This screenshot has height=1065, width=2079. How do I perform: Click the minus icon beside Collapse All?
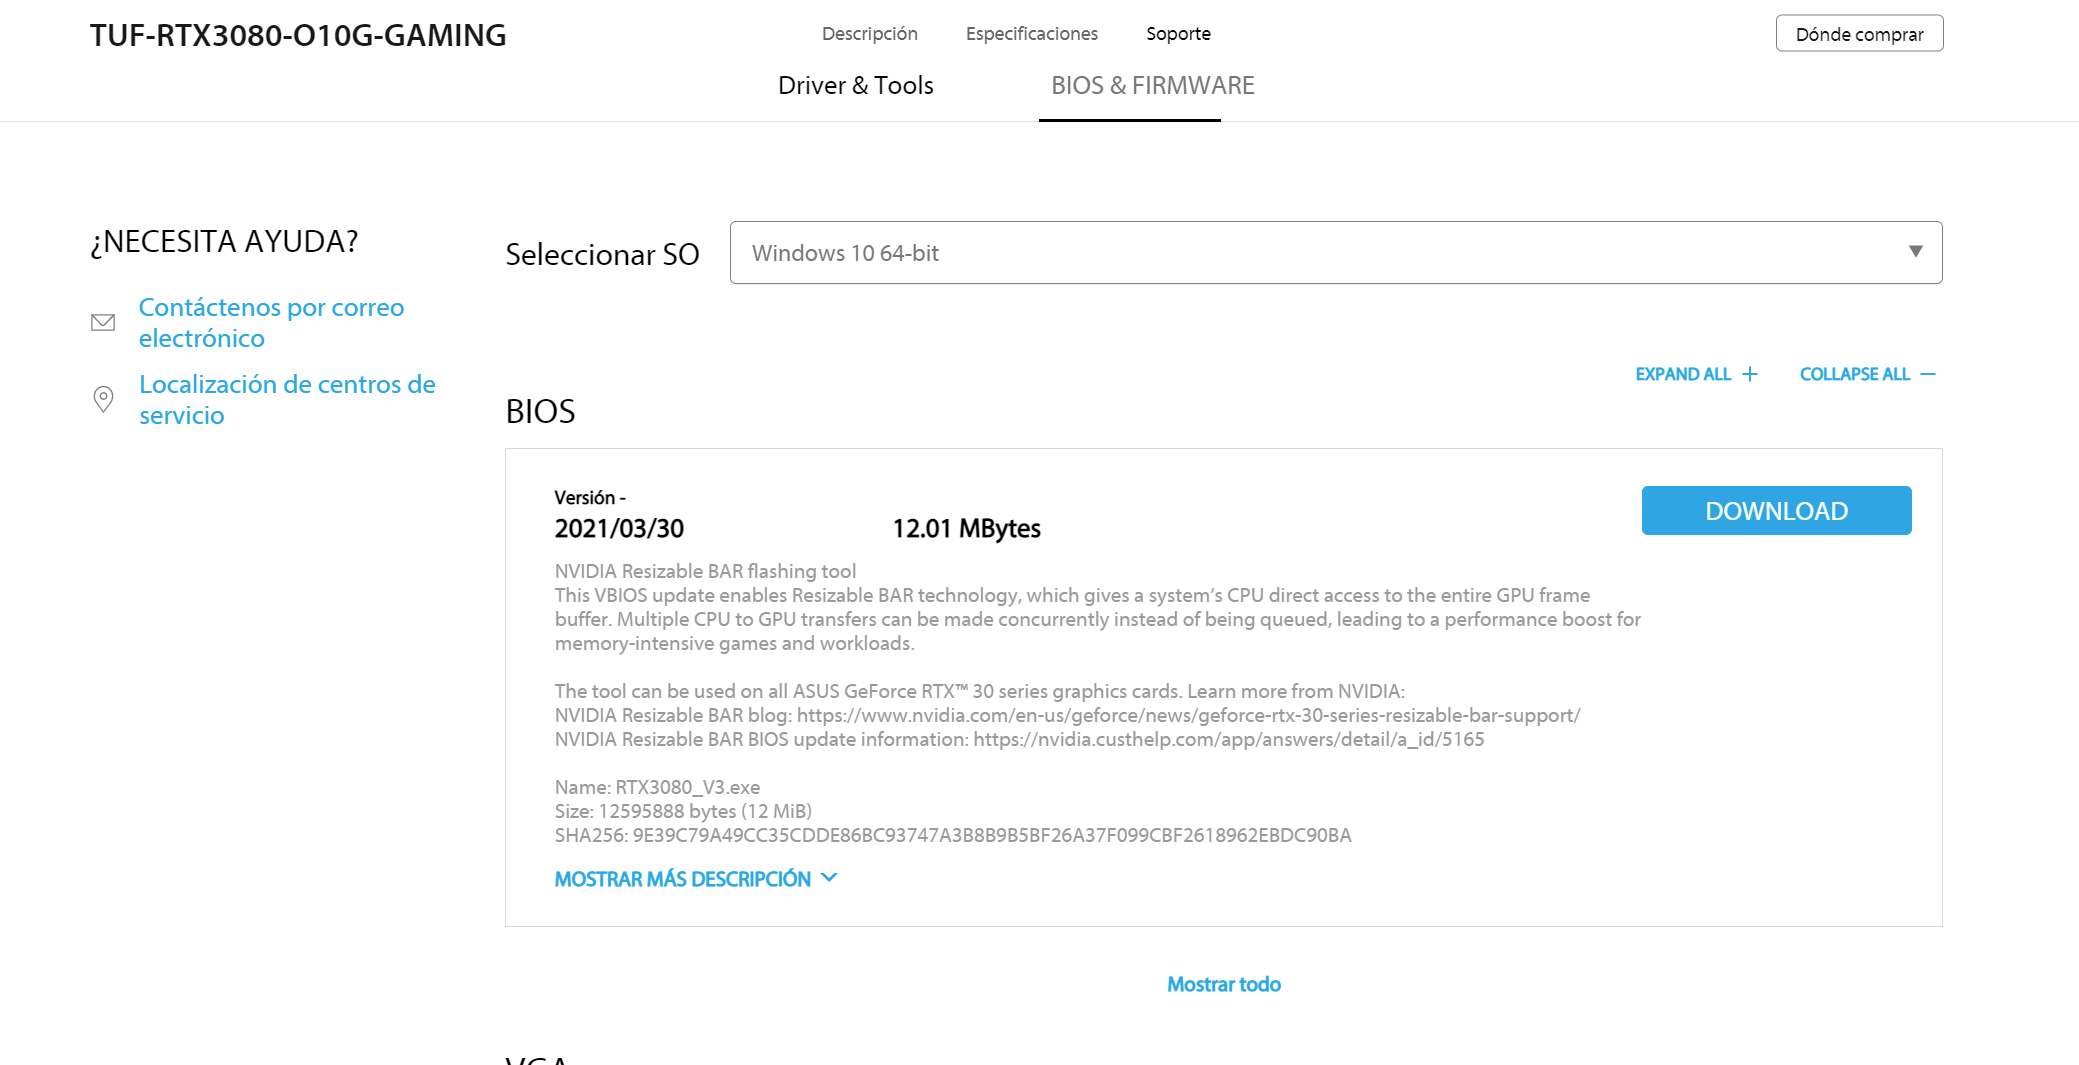[x=1928, y=374]
